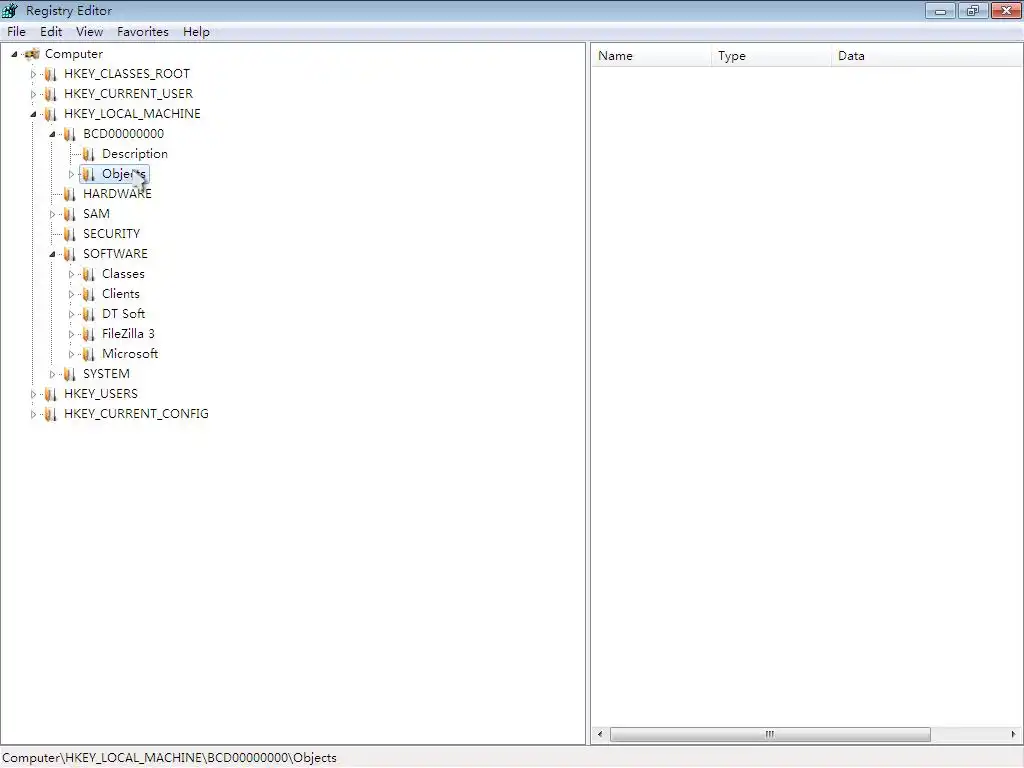Expand the Classes key
1024x768 pixels.
pyautogui.click(x=71, y=274)
